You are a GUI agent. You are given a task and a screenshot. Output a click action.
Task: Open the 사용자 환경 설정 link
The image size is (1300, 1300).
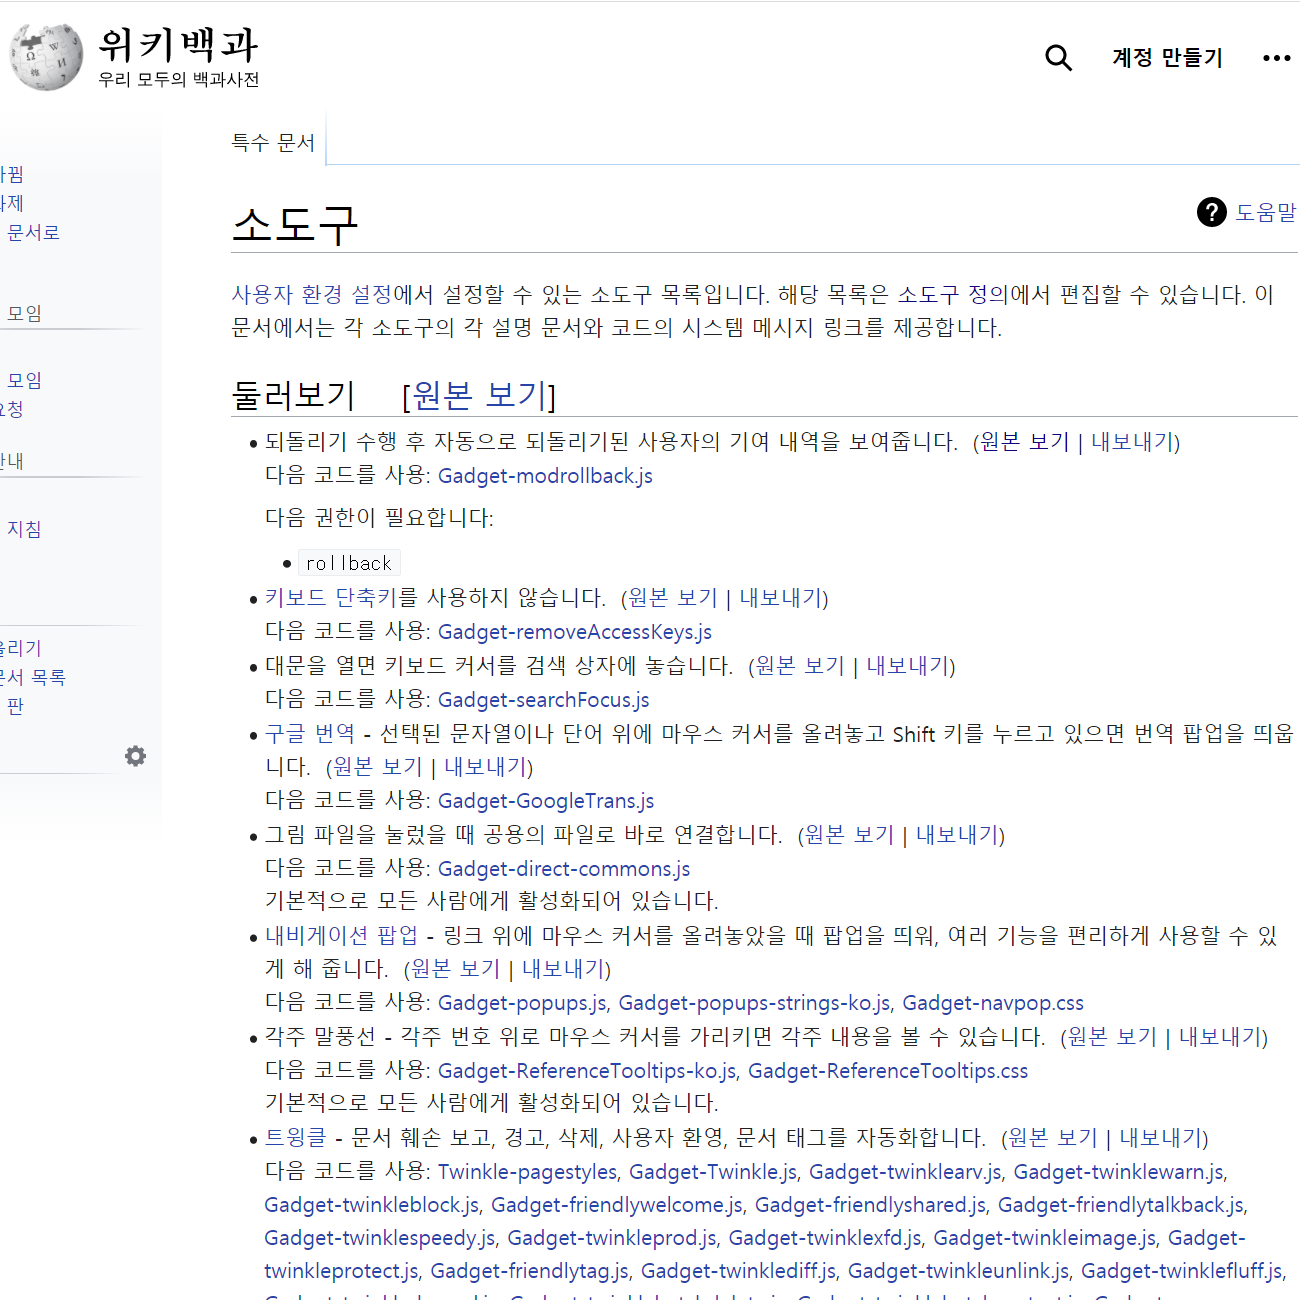pos(312,294)
